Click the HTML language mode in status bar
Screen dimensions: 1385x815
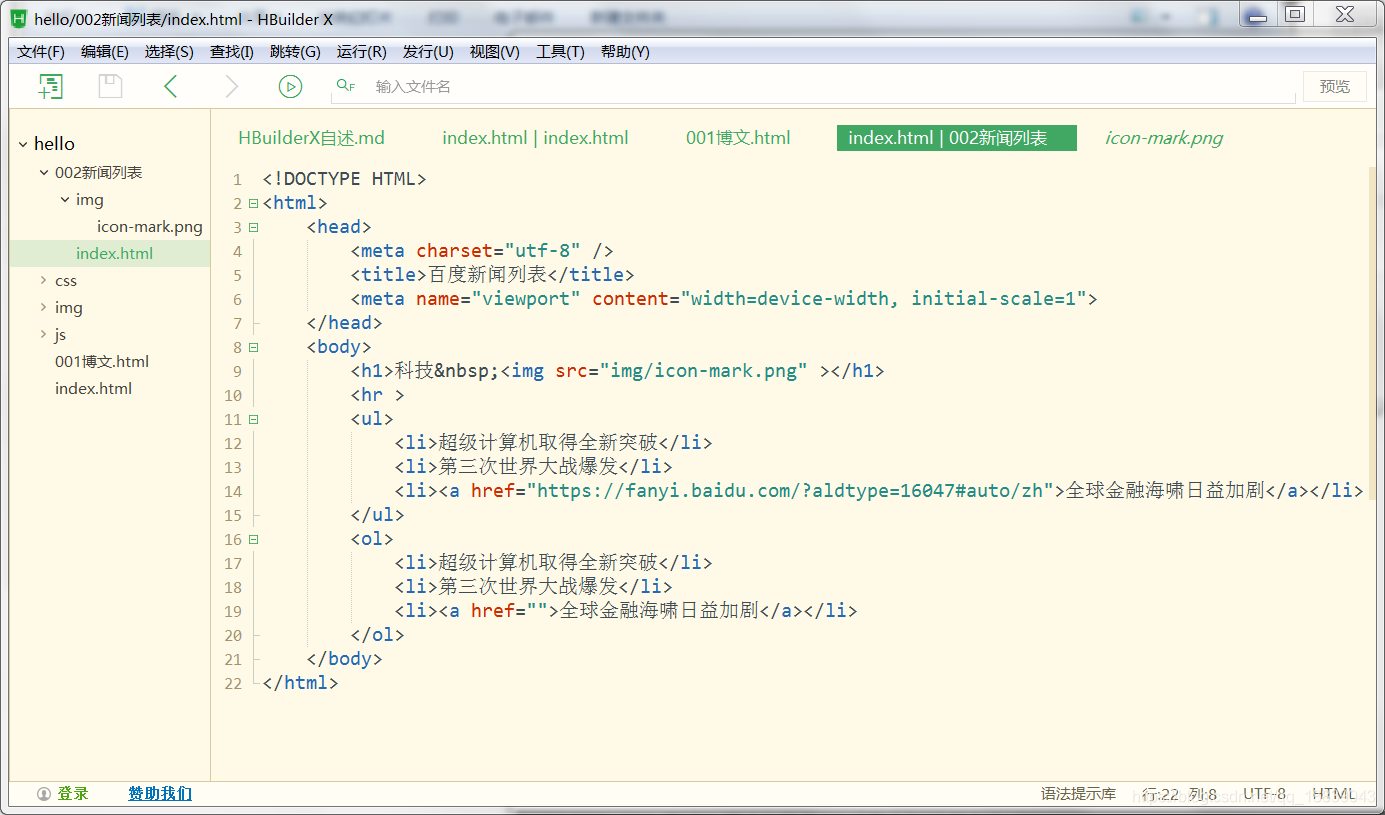(1334, 794)
